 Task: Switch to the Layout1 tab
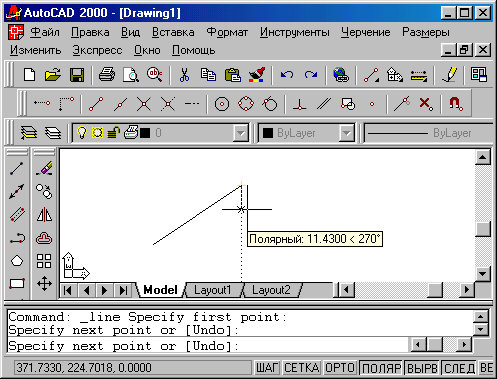click(x=212, y=290)
